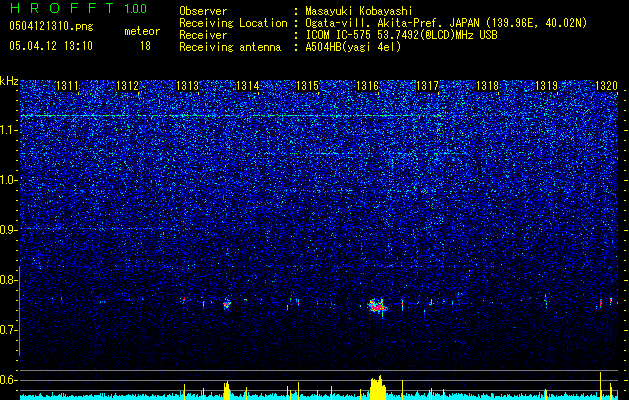
Task: Click the 0.8 frequency axis label
Action: click(9, 280)
